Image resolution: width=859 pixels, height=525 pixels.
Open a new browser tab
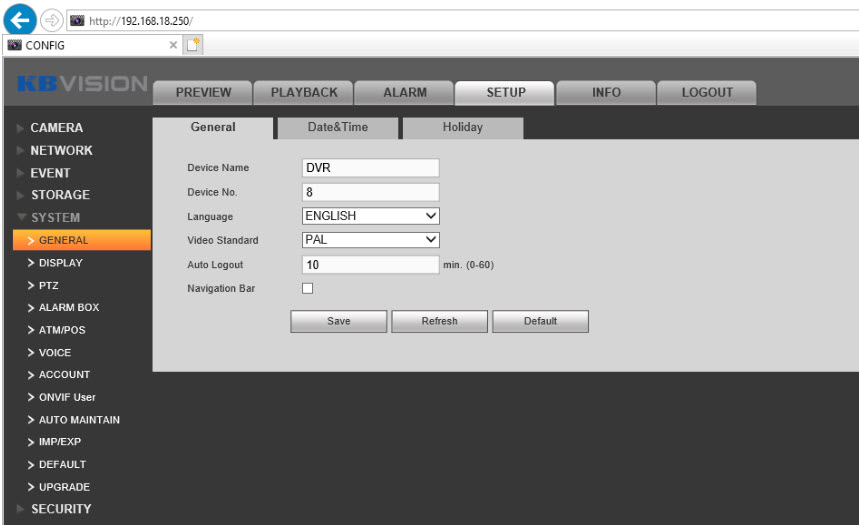tap(197, 45)
